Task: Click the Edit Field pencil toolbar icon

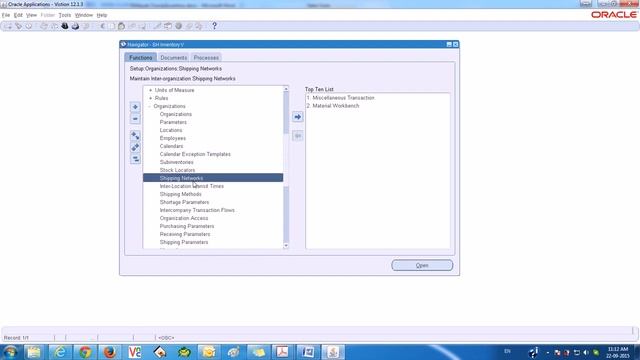Action: 157,26
